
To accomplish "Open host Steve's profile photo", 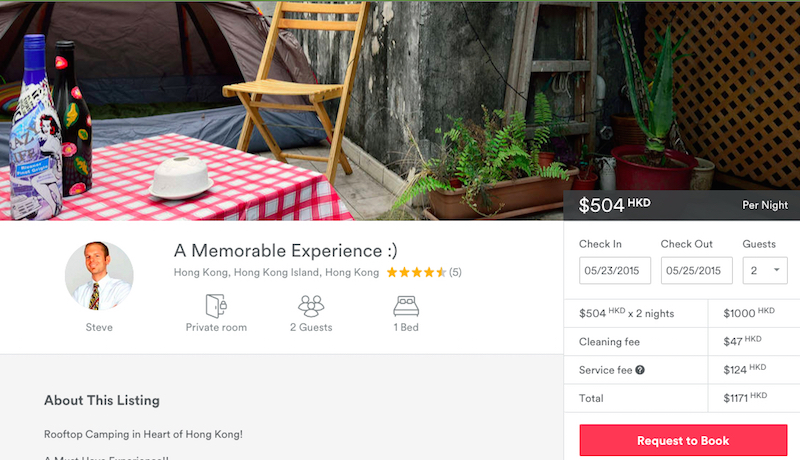I will pos(99,276).
